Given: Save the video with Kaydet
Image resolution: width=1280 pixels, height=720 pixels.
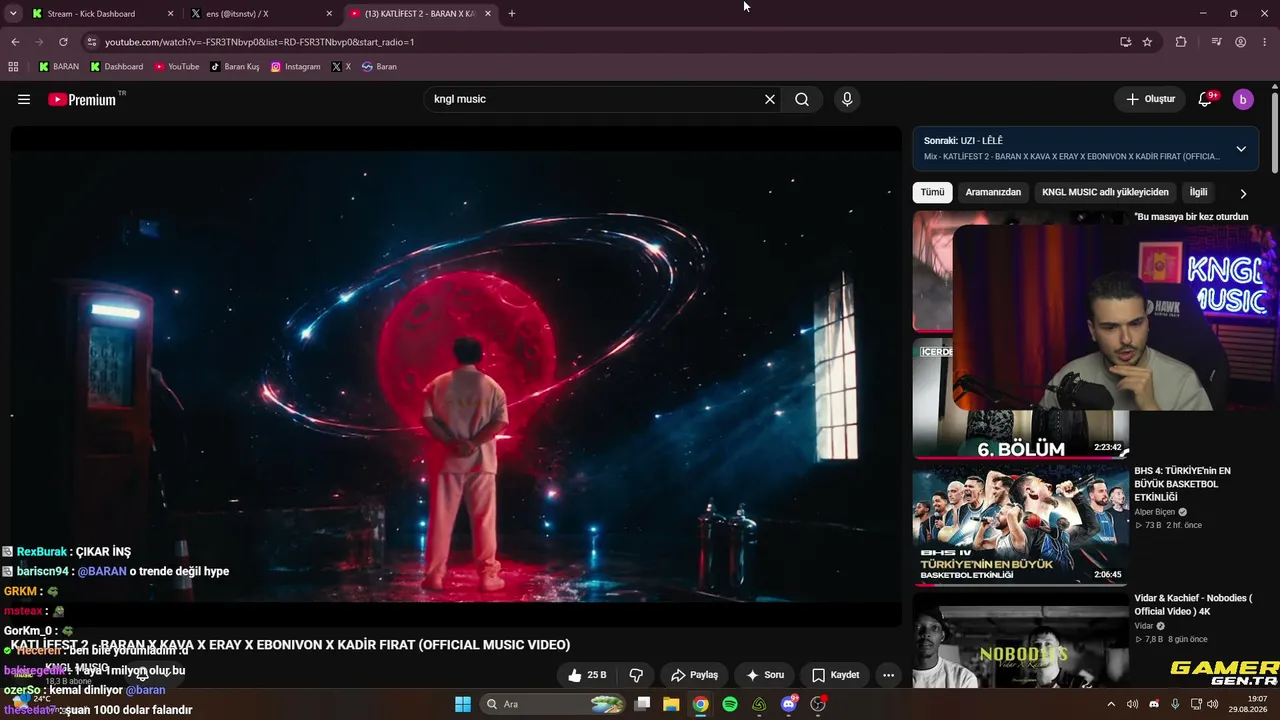Looking at the screenshot, I should [835, 675].
